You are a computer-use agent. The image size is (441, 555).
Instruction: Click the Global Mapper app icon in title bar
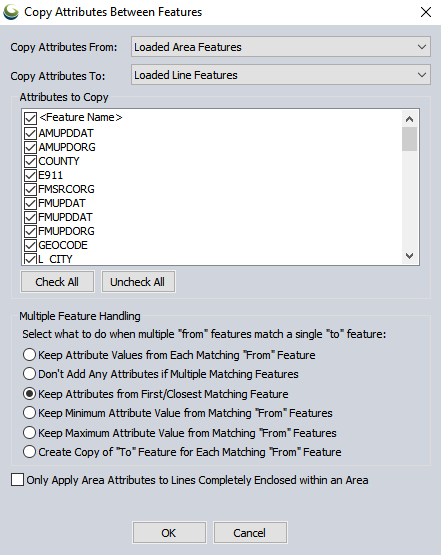(x=11, y=12)
